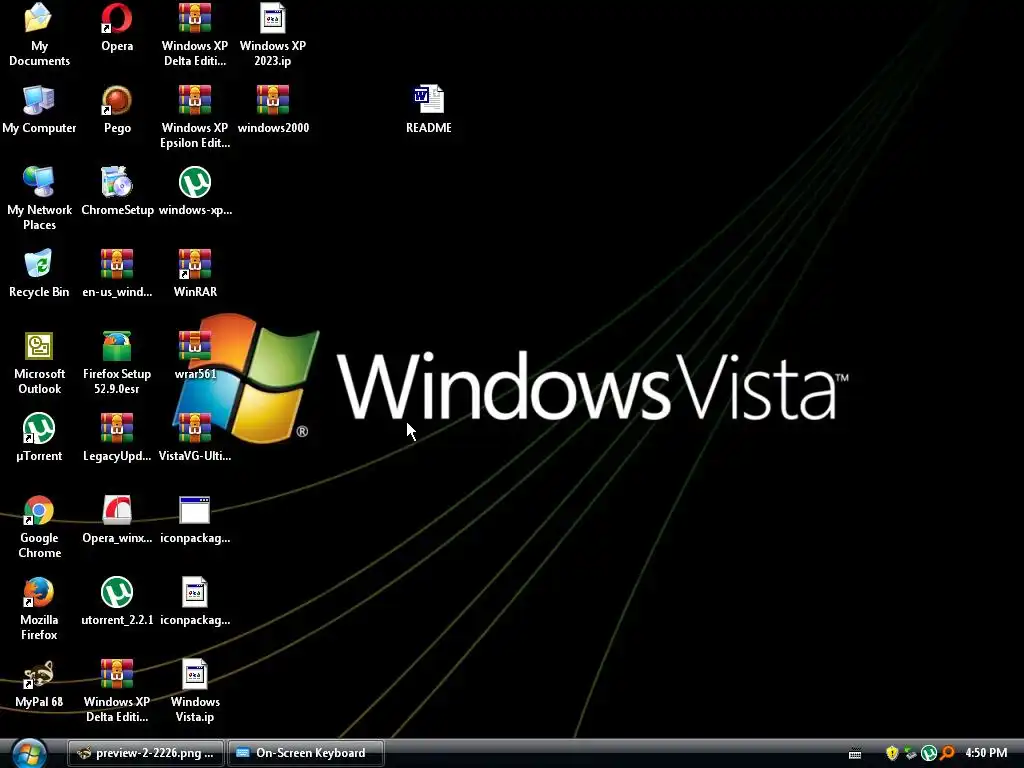The width and height of the screenshot is (1024, 768).
Task: Click the Safely Remove Hardware tray icon
Action: [910, 753]
